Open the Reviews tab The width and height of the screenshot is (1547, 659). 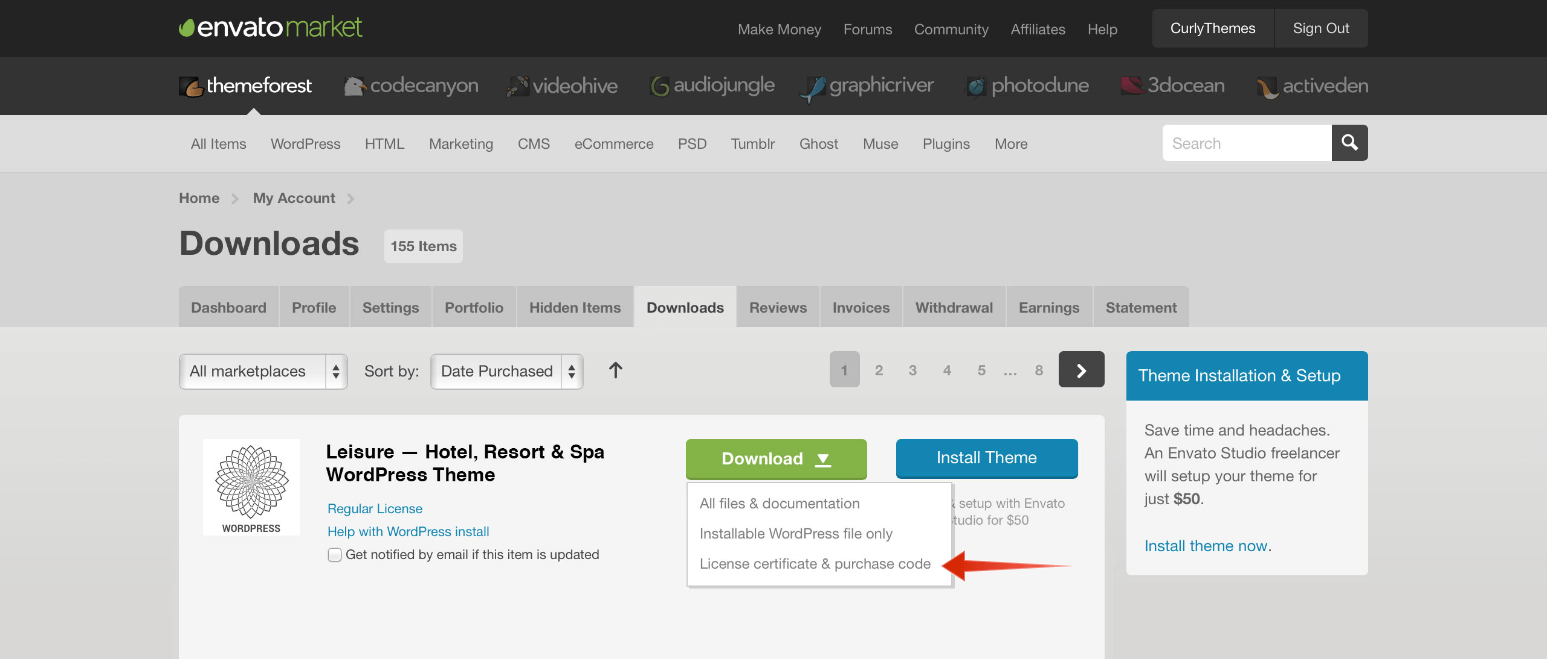778,307
